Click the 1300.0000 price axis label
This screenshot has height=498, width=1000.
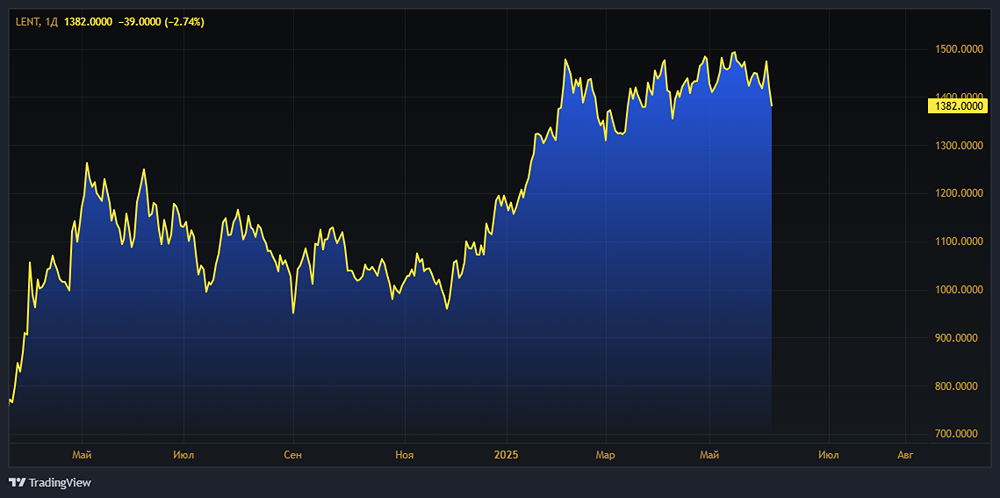click(x=958, y=146)
